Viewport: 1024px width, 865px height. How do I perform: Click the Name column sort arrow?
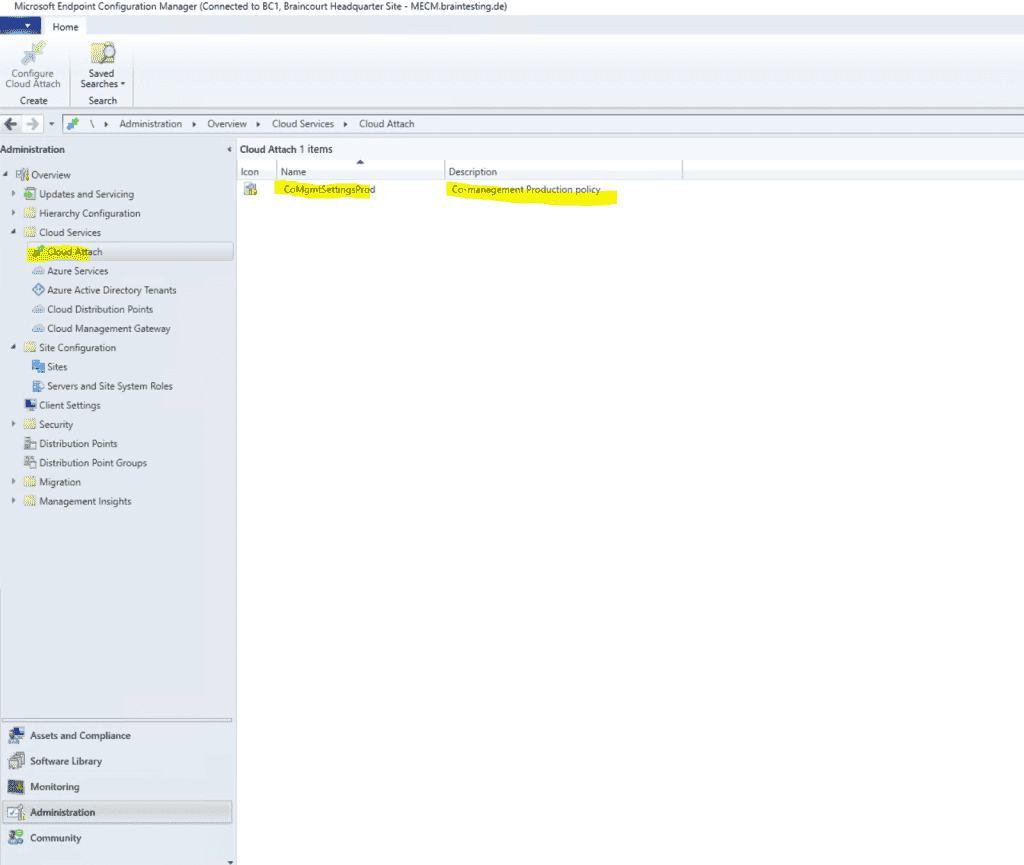(360, 163)
